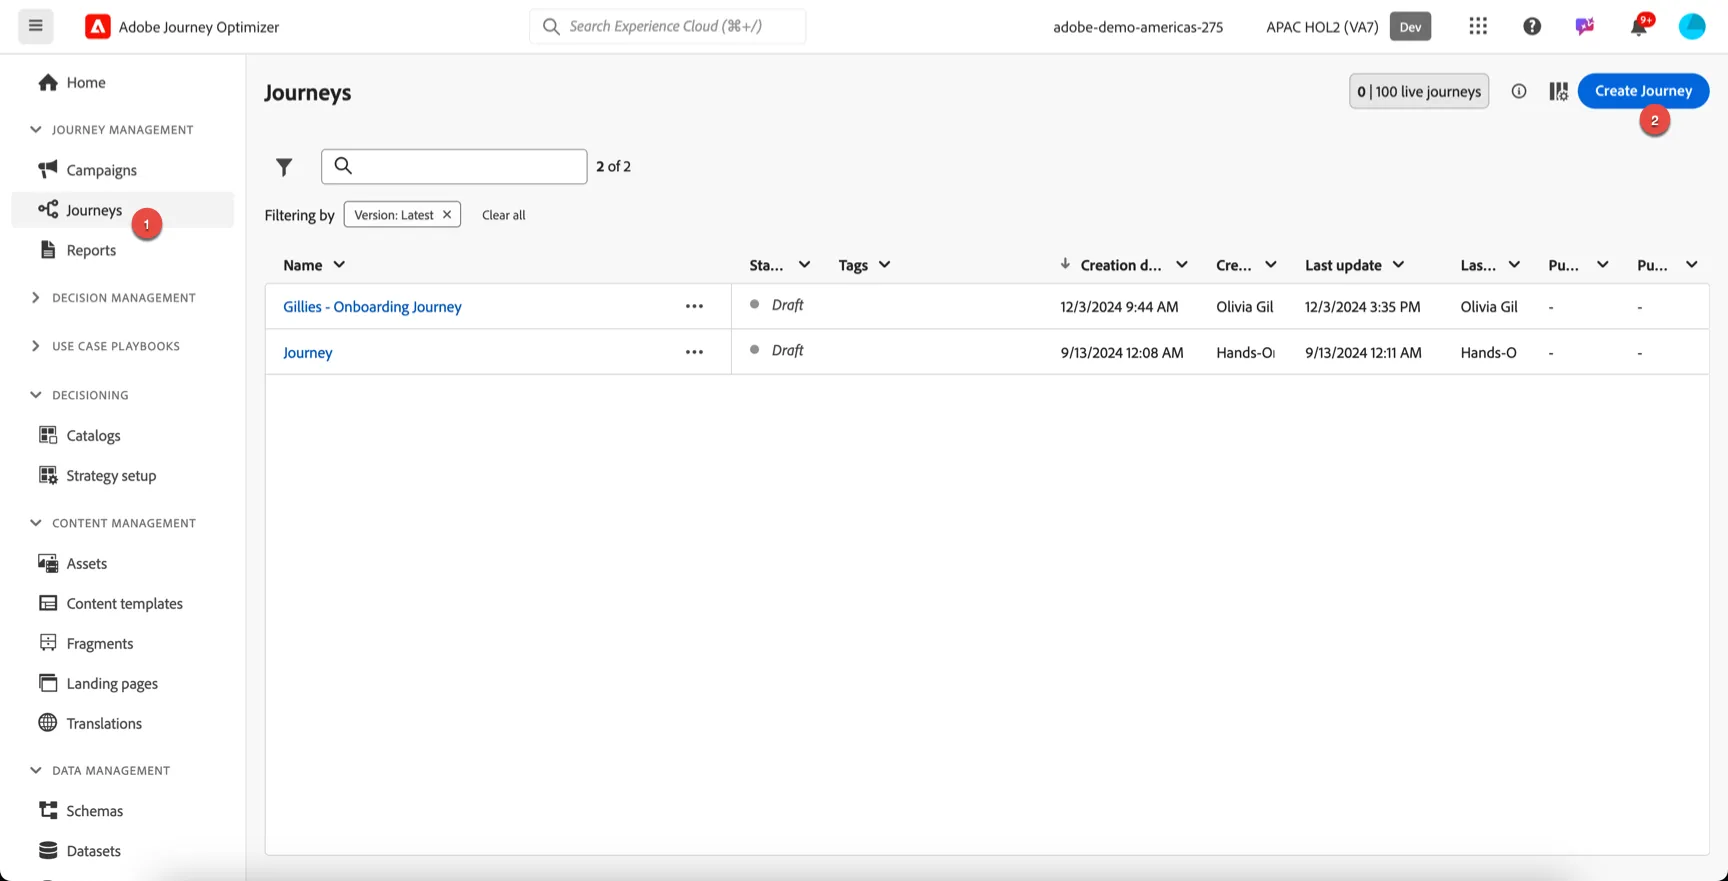Click the info icon beside live journeys
The width and height of the screenshot is (1728, 881).
(1519, 91)
